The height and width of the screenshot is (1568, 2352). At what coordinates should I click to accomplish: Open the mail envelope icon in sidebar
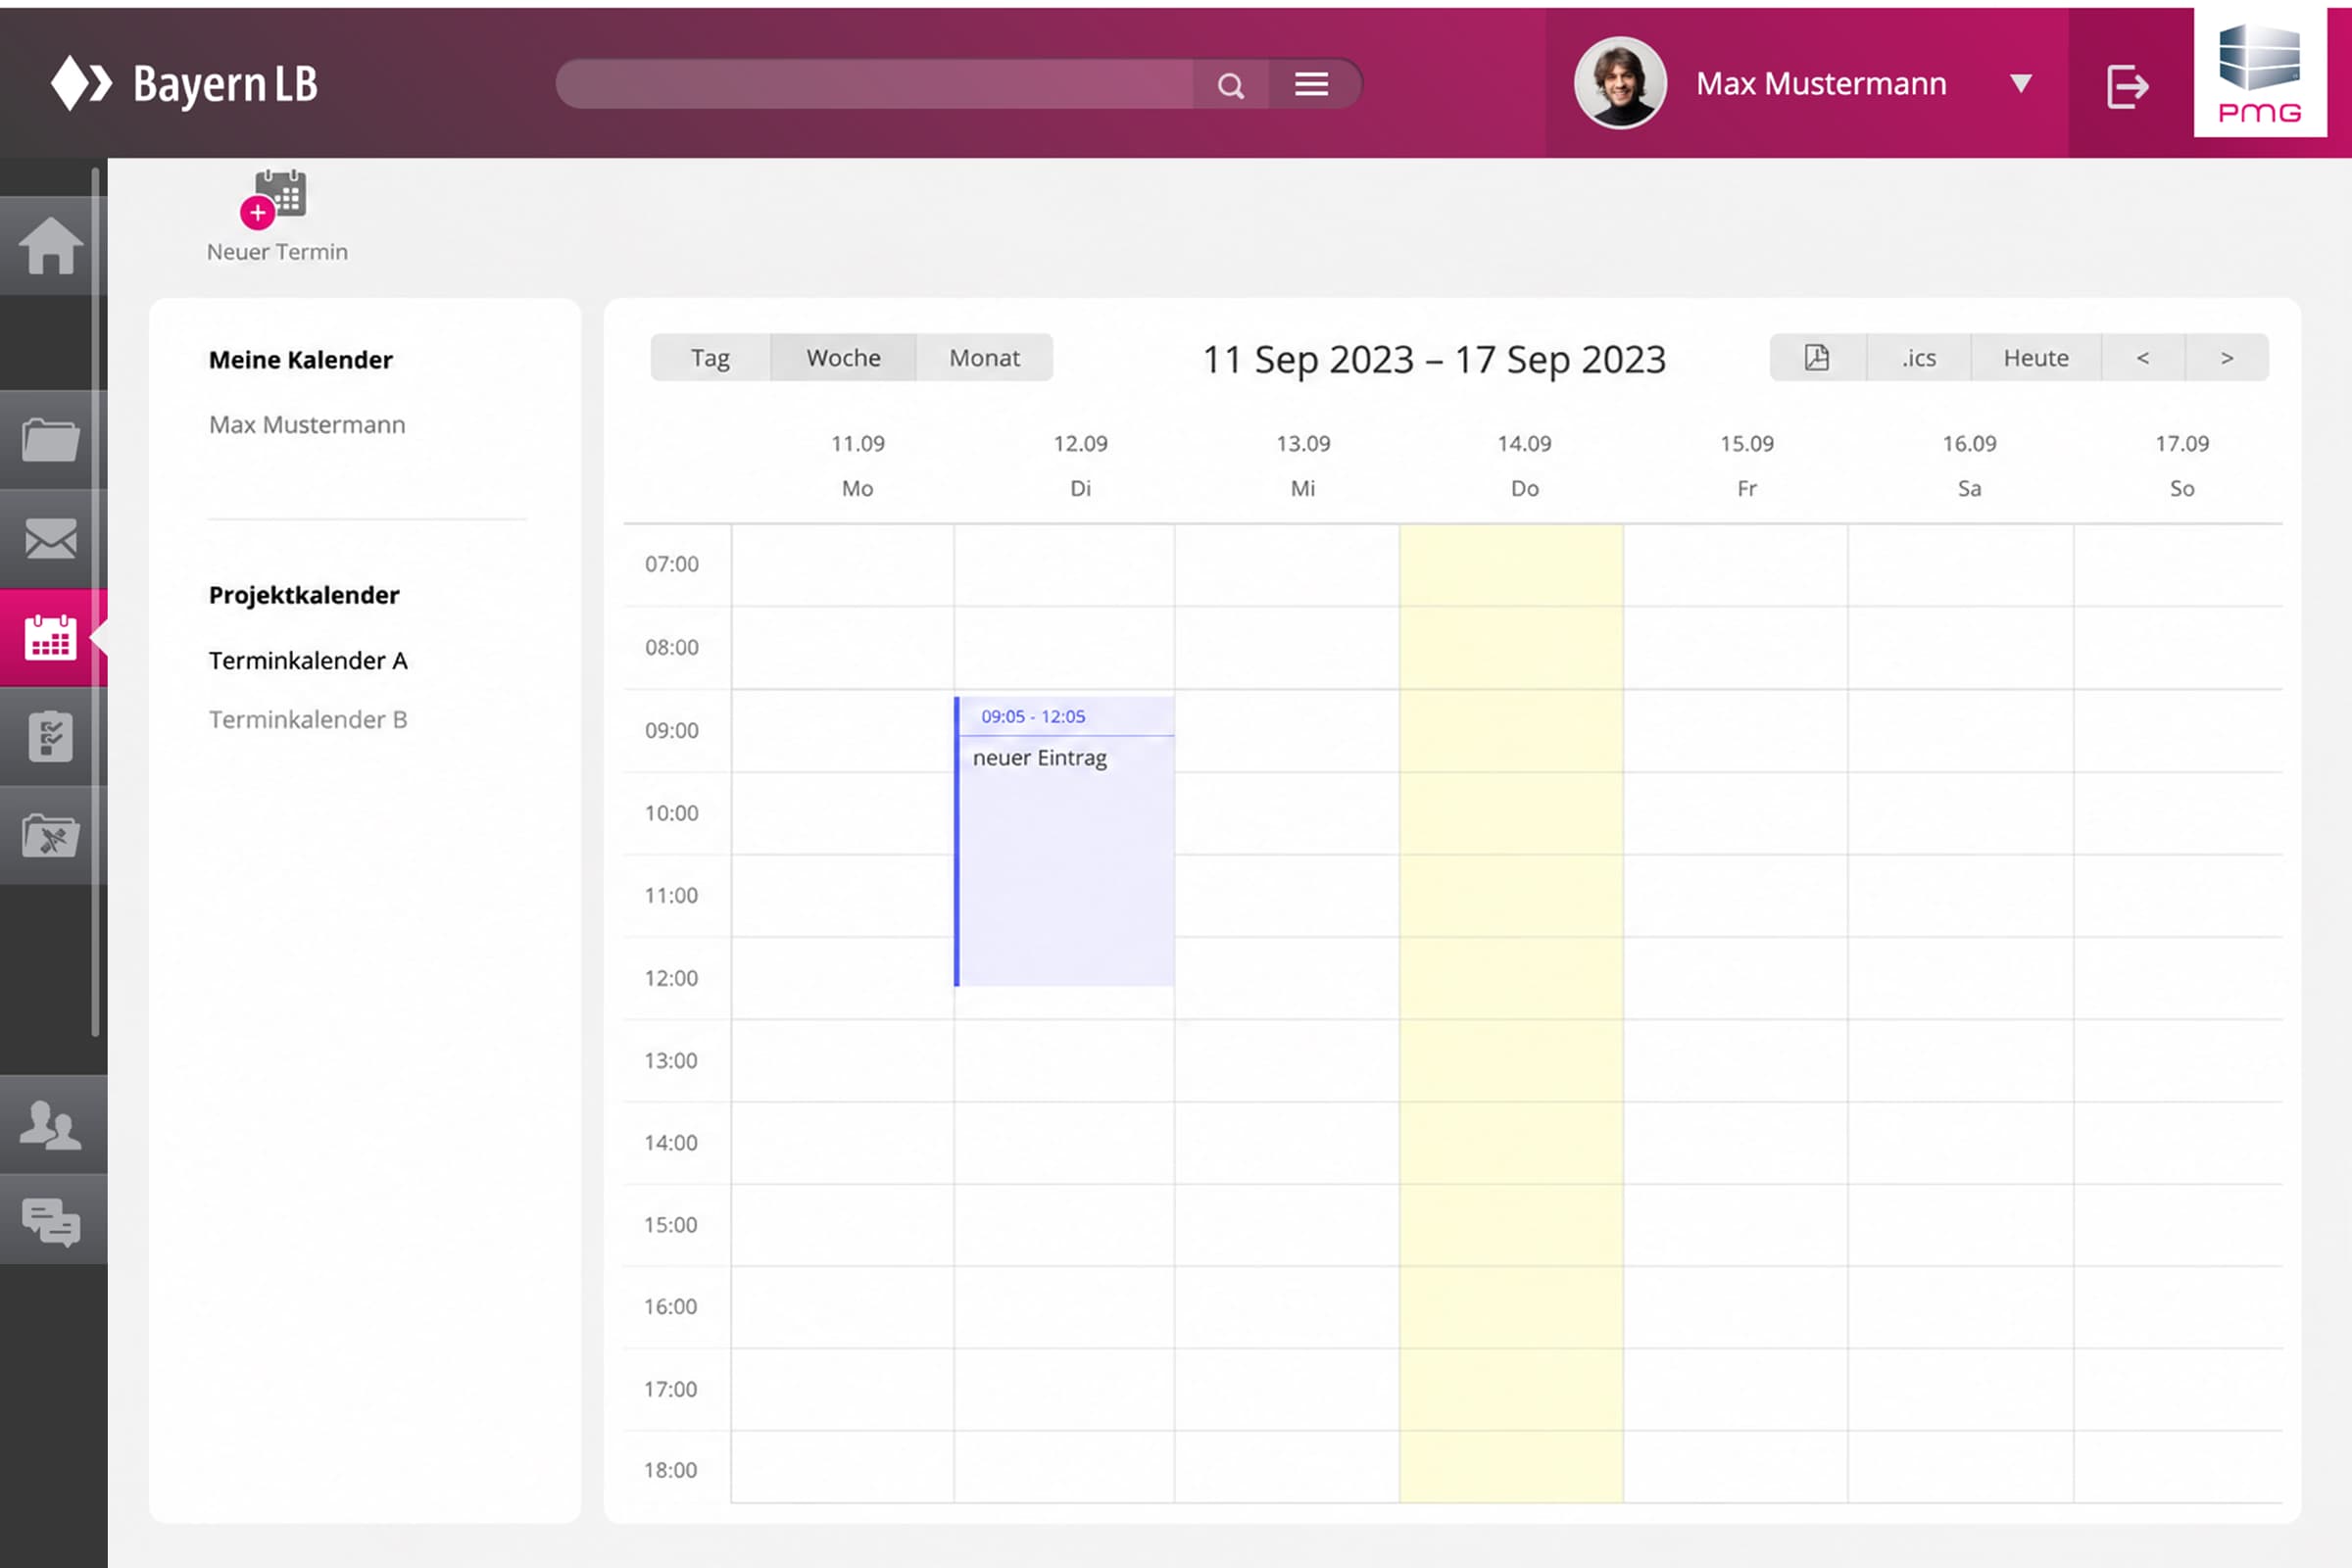click(50, 539)
